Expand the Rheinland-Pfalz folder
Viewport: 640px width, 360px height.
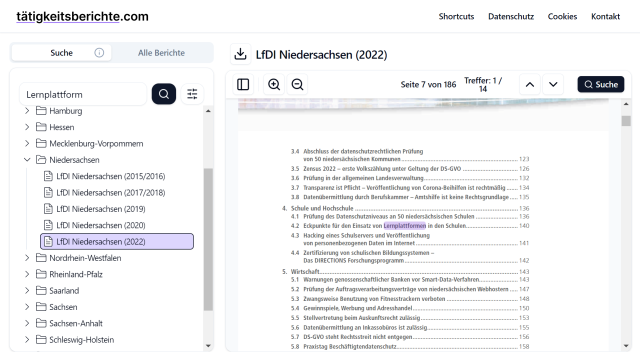tap(27, 274)
